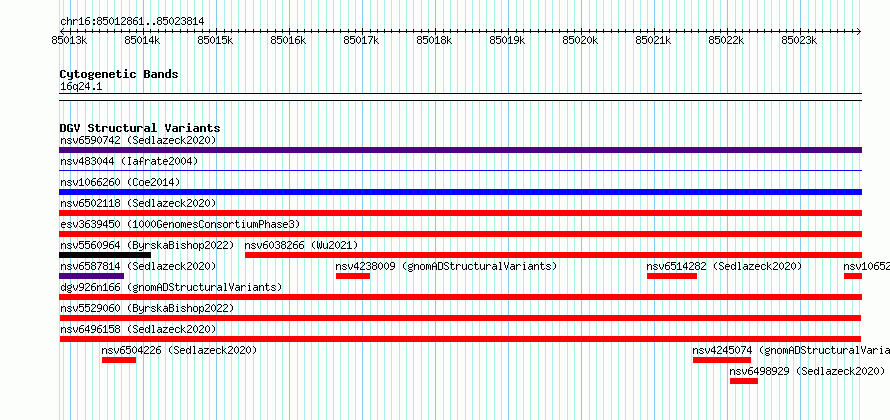Click the 85023k ruler tick label

[x=800, y=40]
